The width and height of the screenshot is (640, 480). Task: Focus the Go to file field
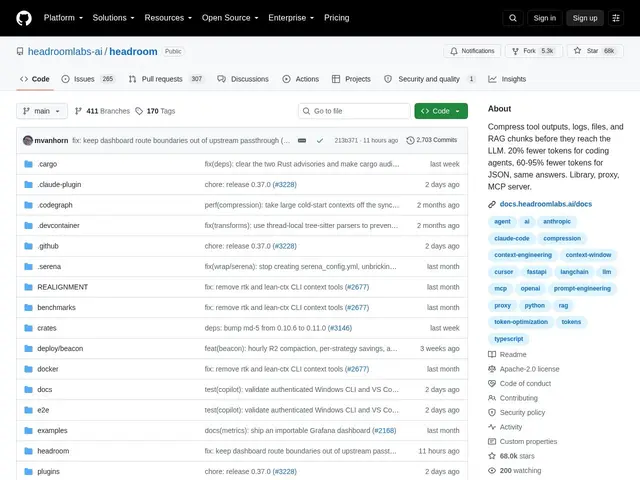pos(354,111)
